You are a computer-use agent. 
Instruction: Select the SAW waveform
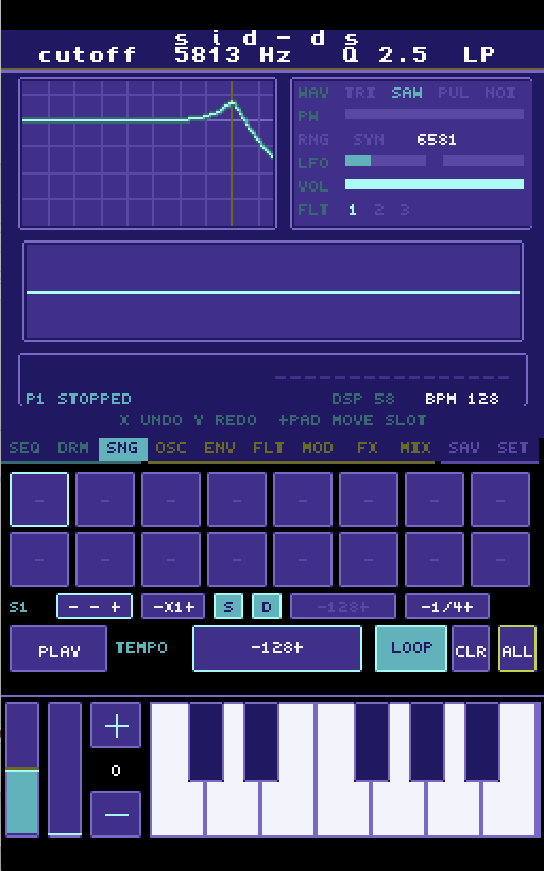click(407, 93)
